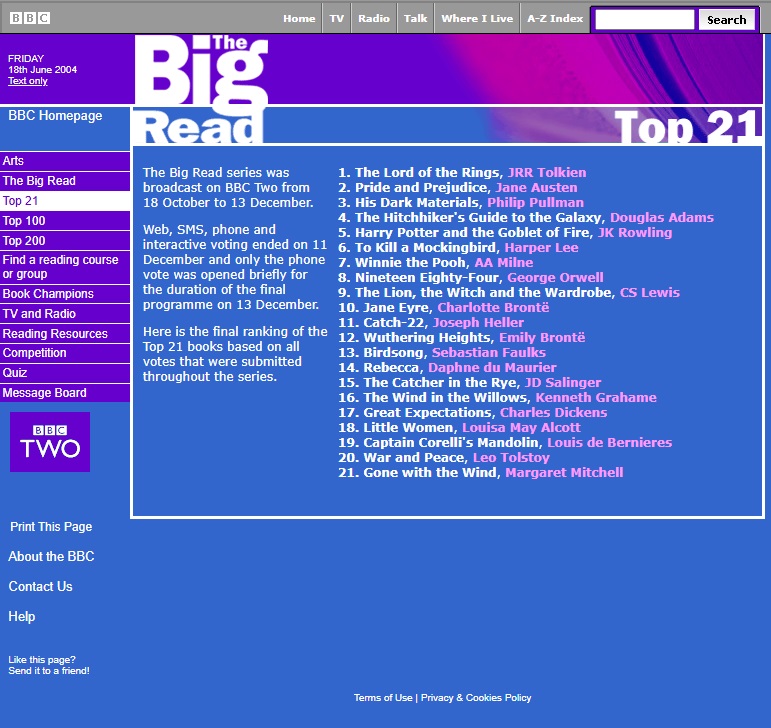Open Book Champions sidebar item
This screenshot has width=771, height=728.
65,294
